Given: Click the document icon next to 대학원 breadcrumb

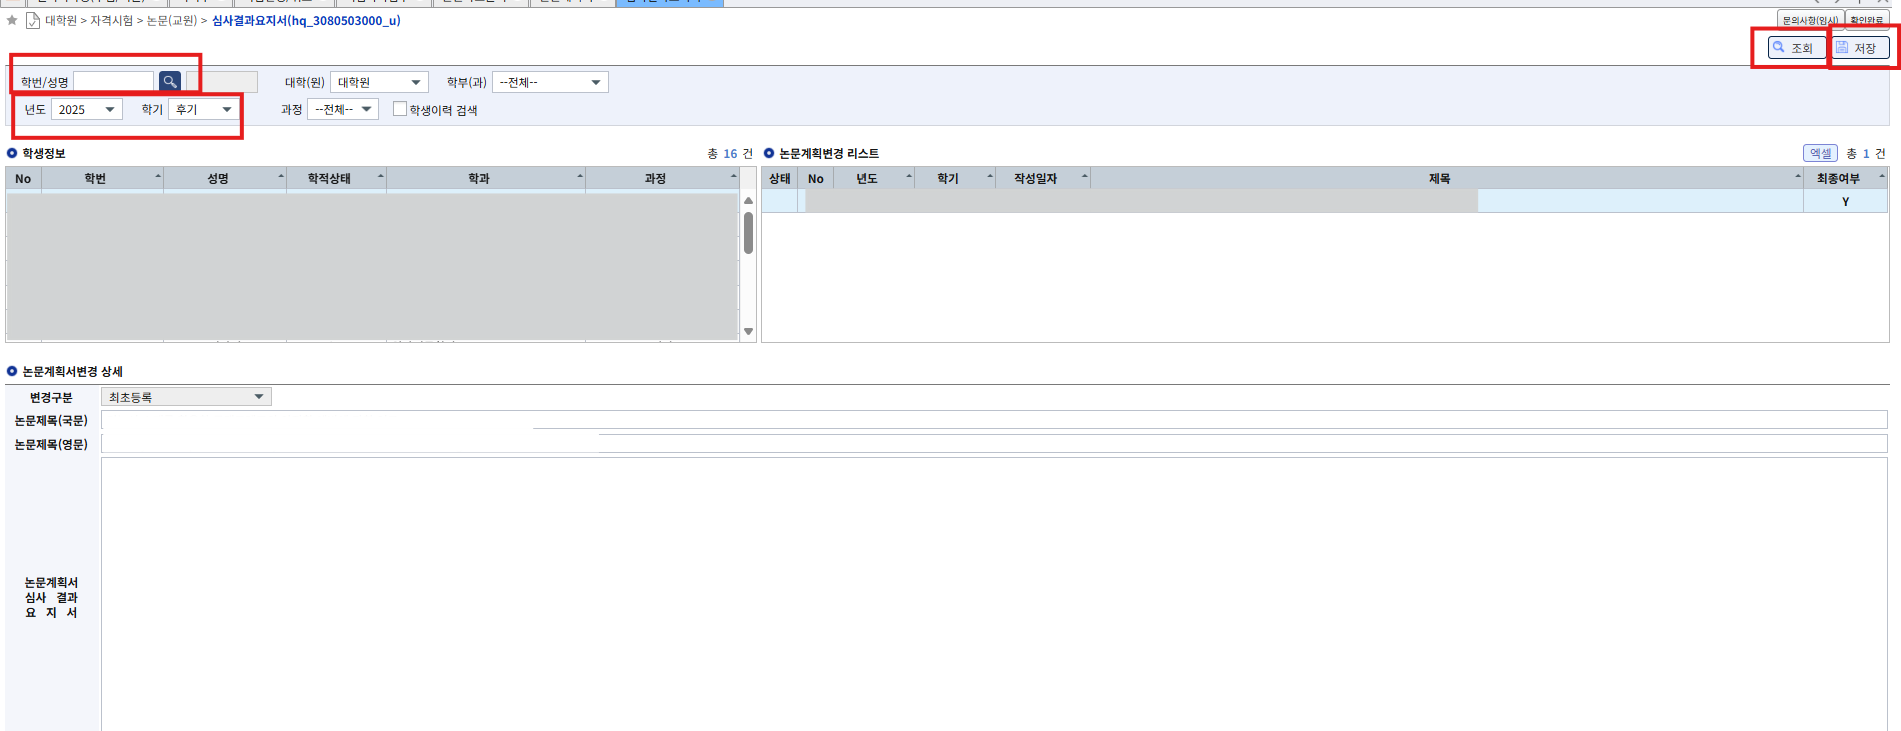Looking at the screenshot, I should click(33, 20).
